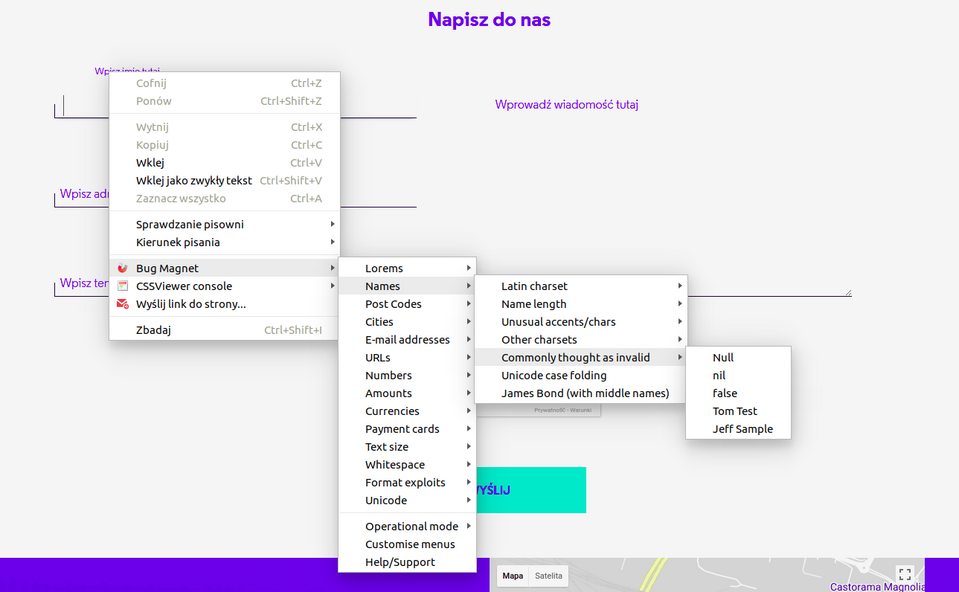Expand the Numbers submenu

(407, 376)
